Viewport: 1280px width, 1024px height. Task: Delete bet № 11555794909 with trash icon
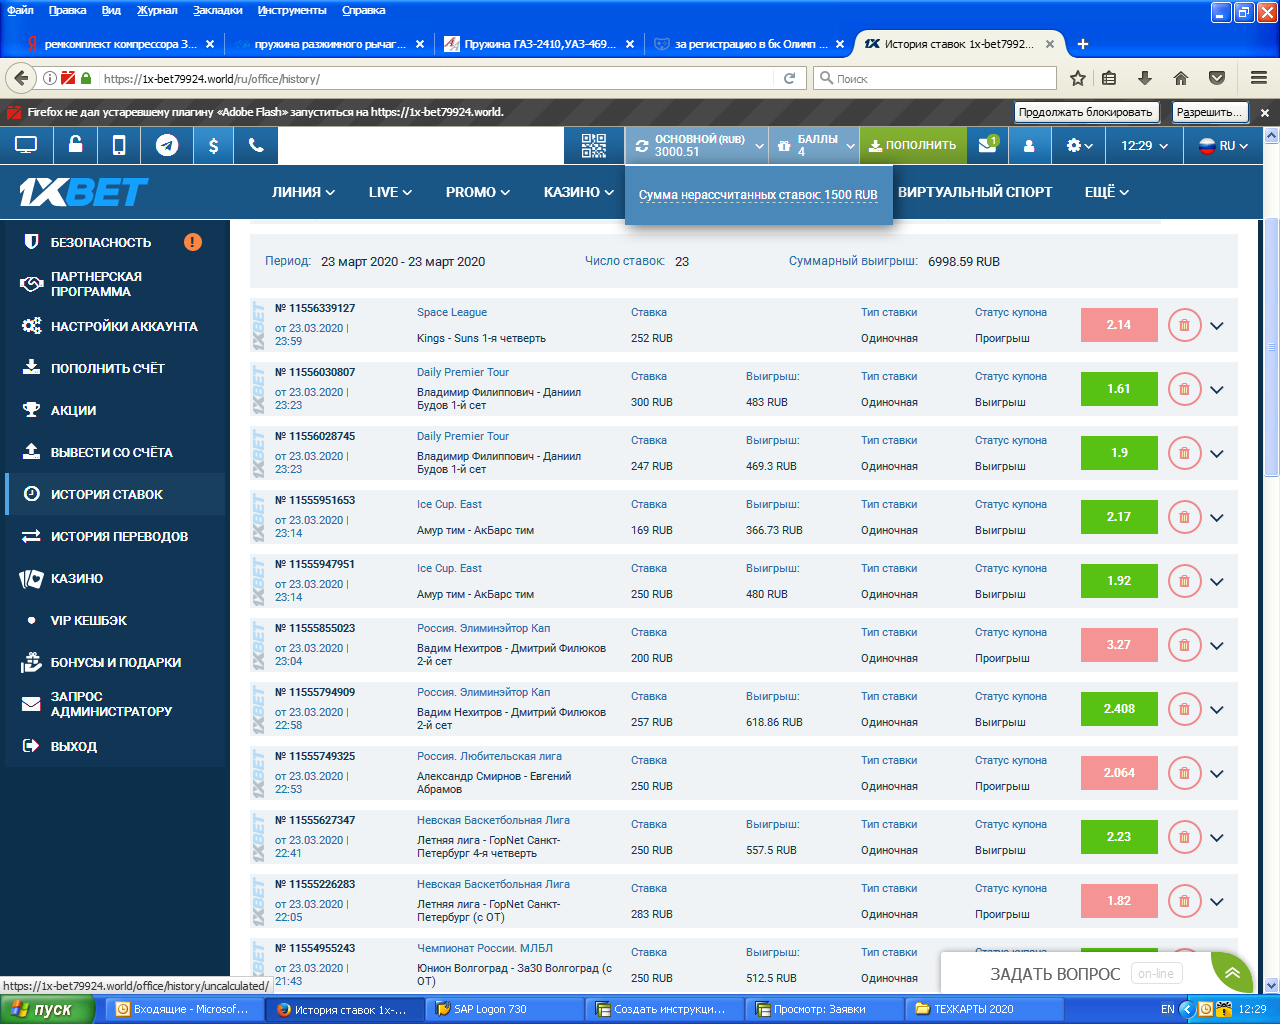(x=1184, y=709)
